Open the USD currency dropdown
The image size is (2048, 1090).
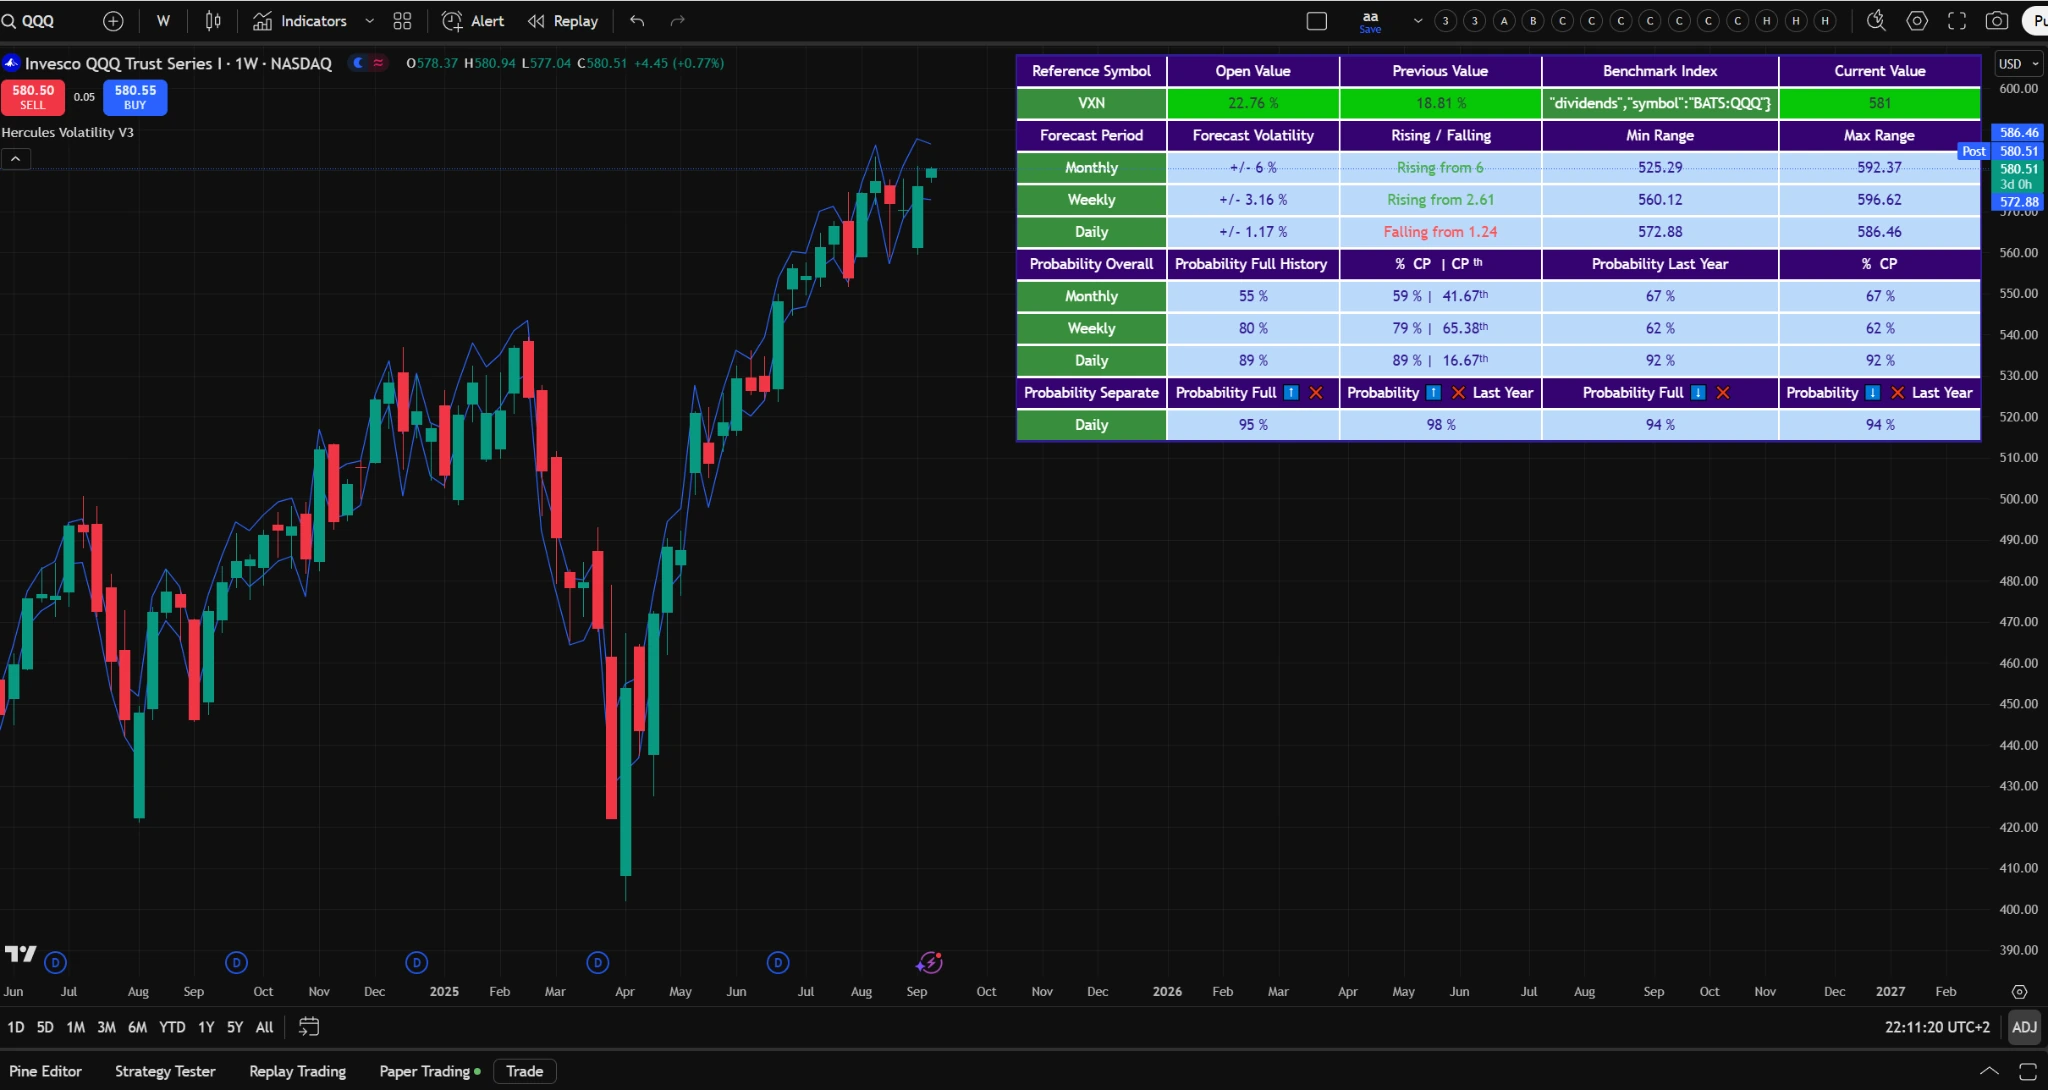click(2018, 64)
